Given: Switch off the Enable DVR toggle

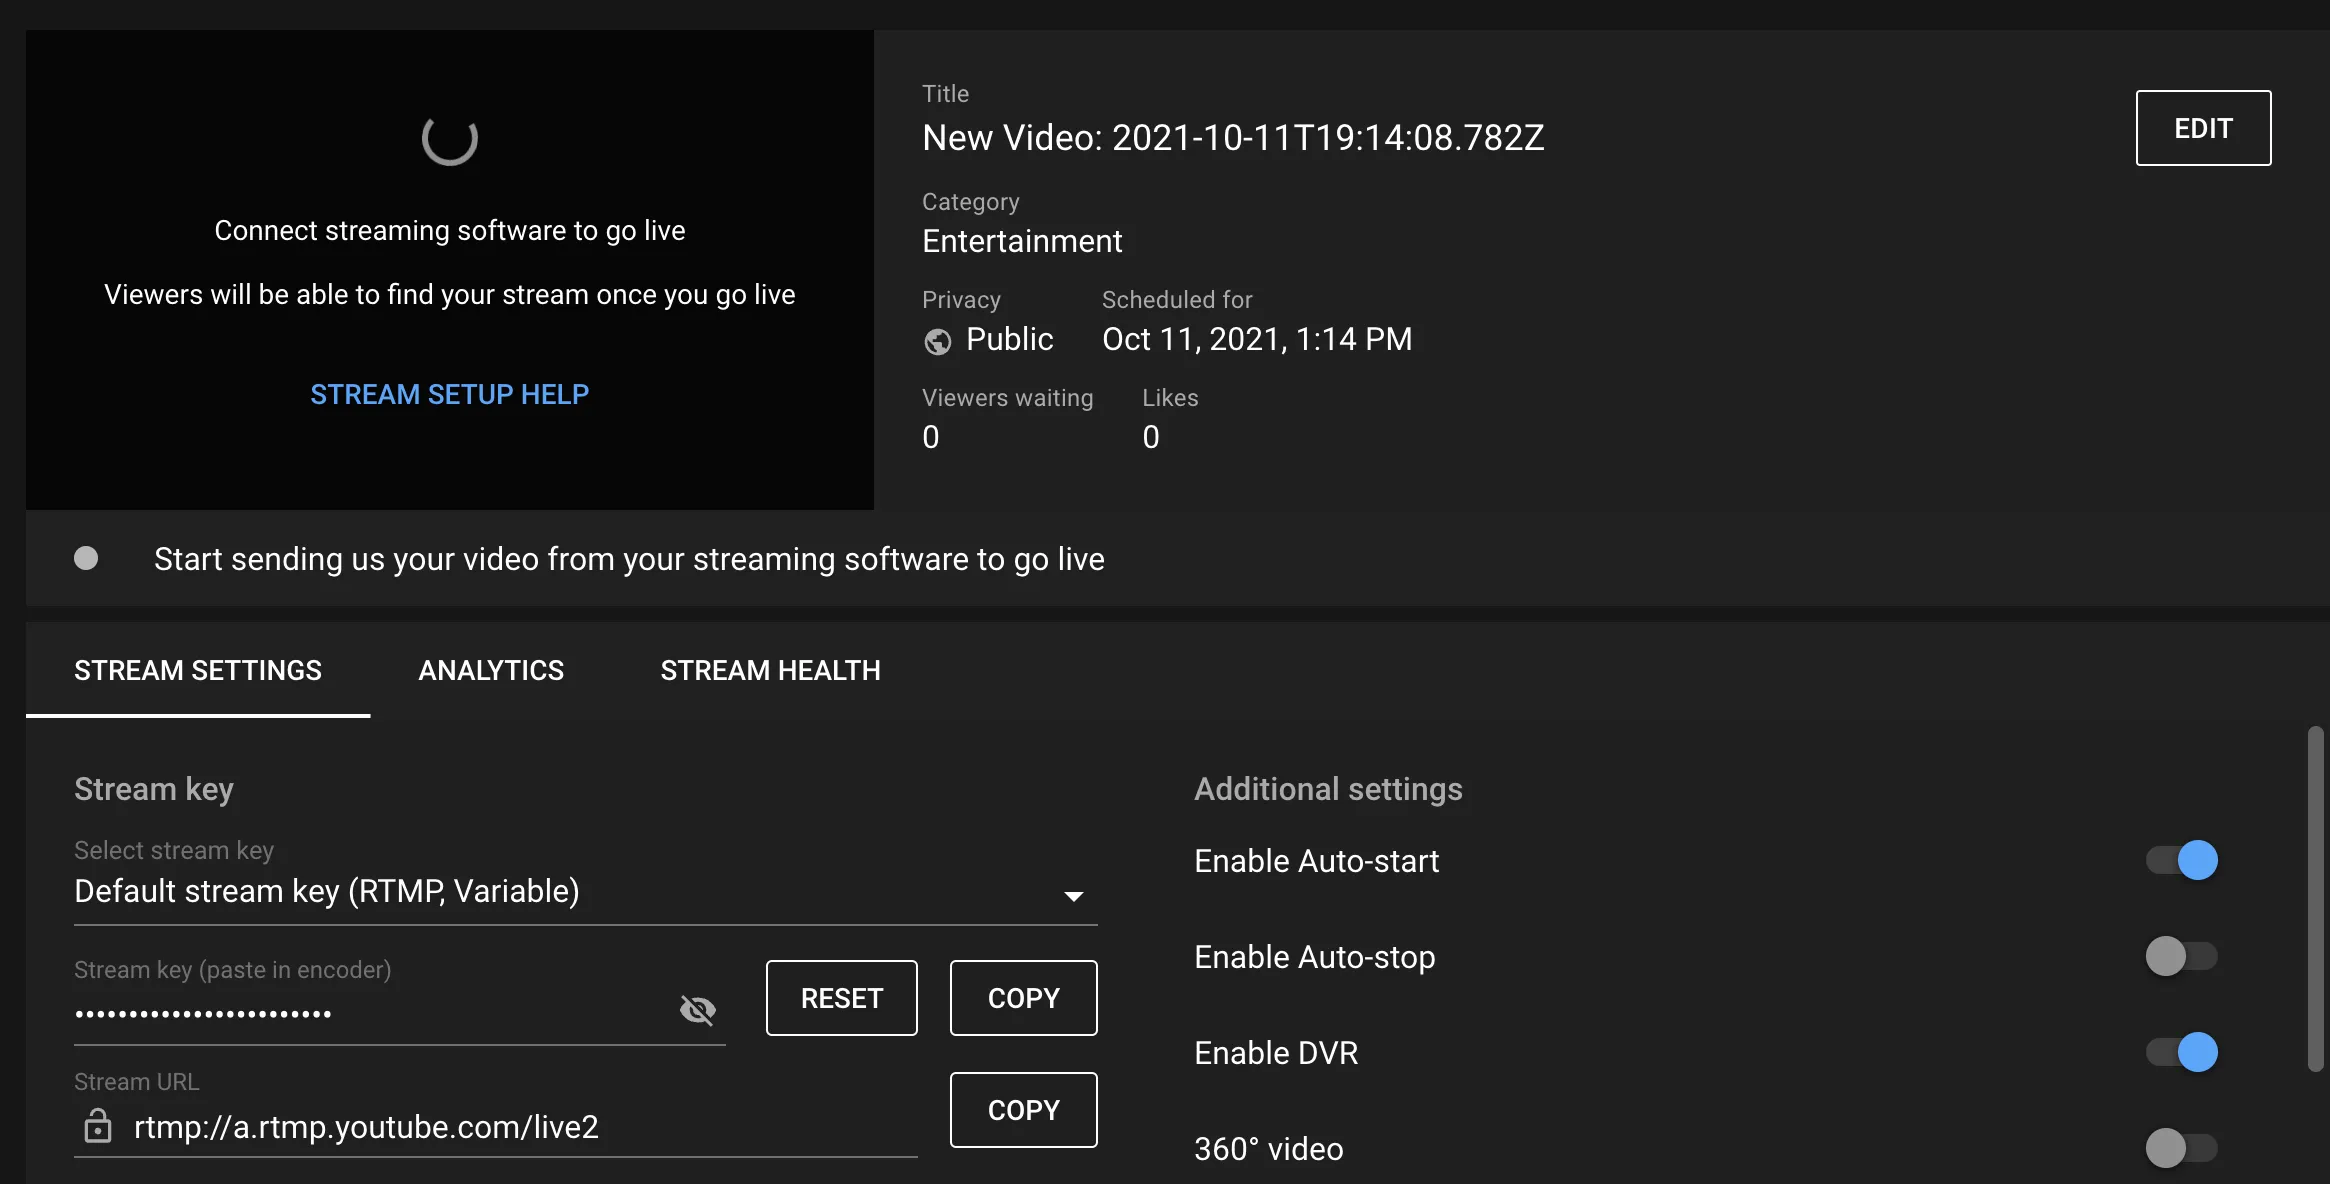Looking at the screenshot, I should [x=2181, y=1052].
